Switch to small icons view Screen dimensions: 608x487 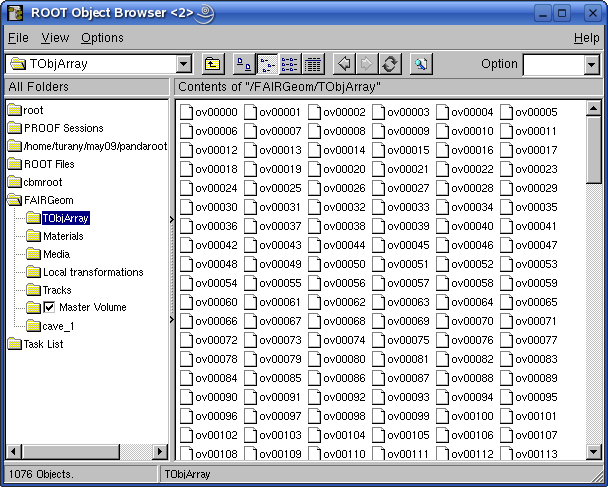pos(266,64)
